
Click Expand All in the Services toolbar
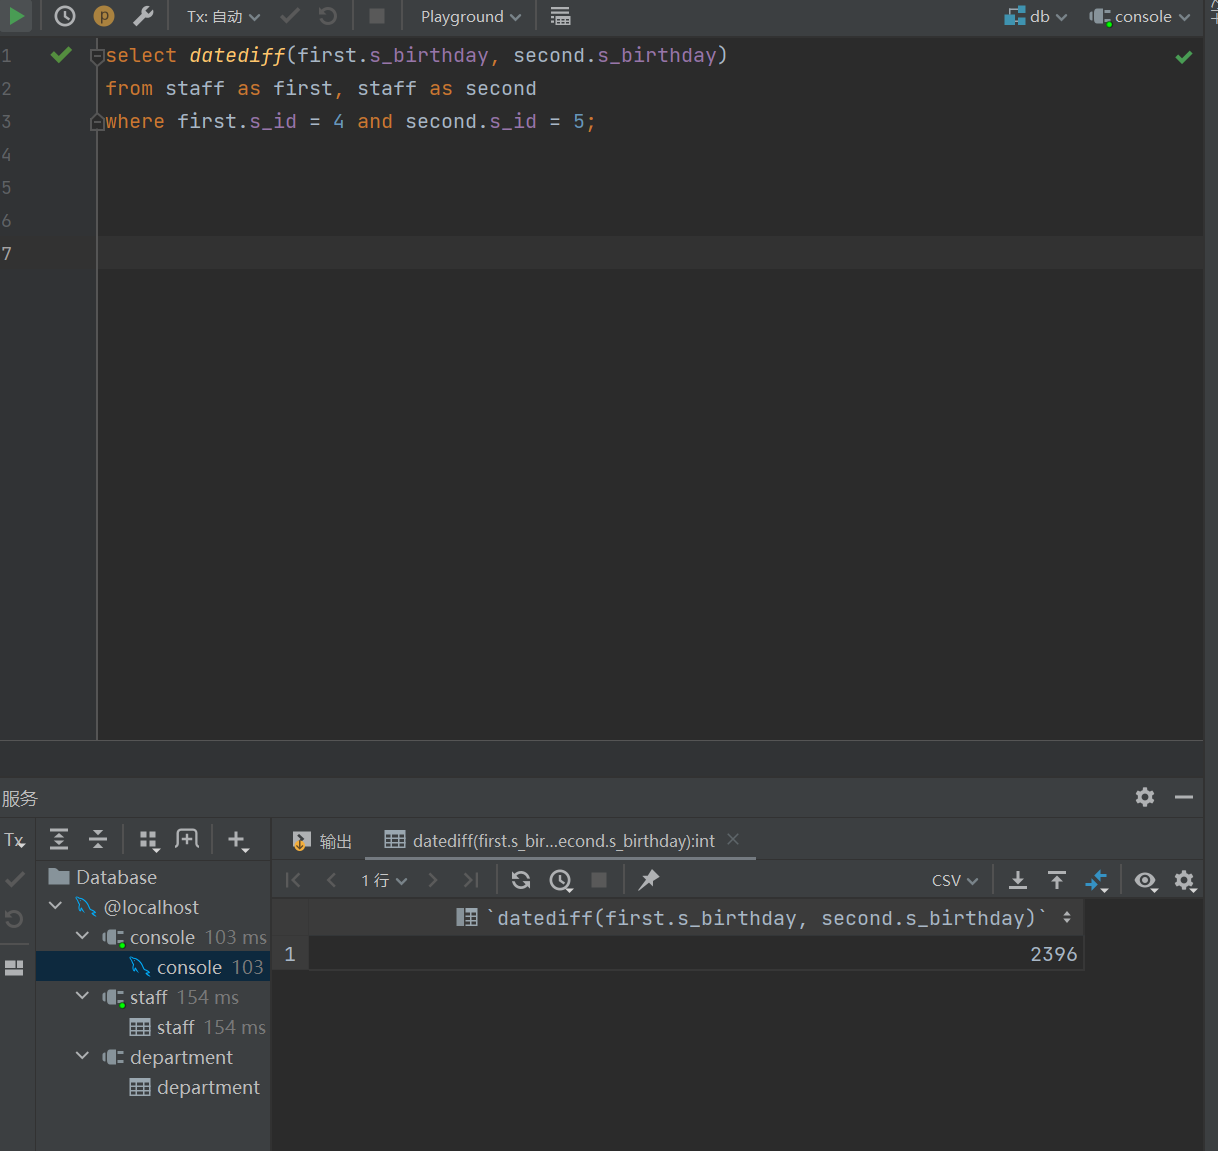[59, 840]
